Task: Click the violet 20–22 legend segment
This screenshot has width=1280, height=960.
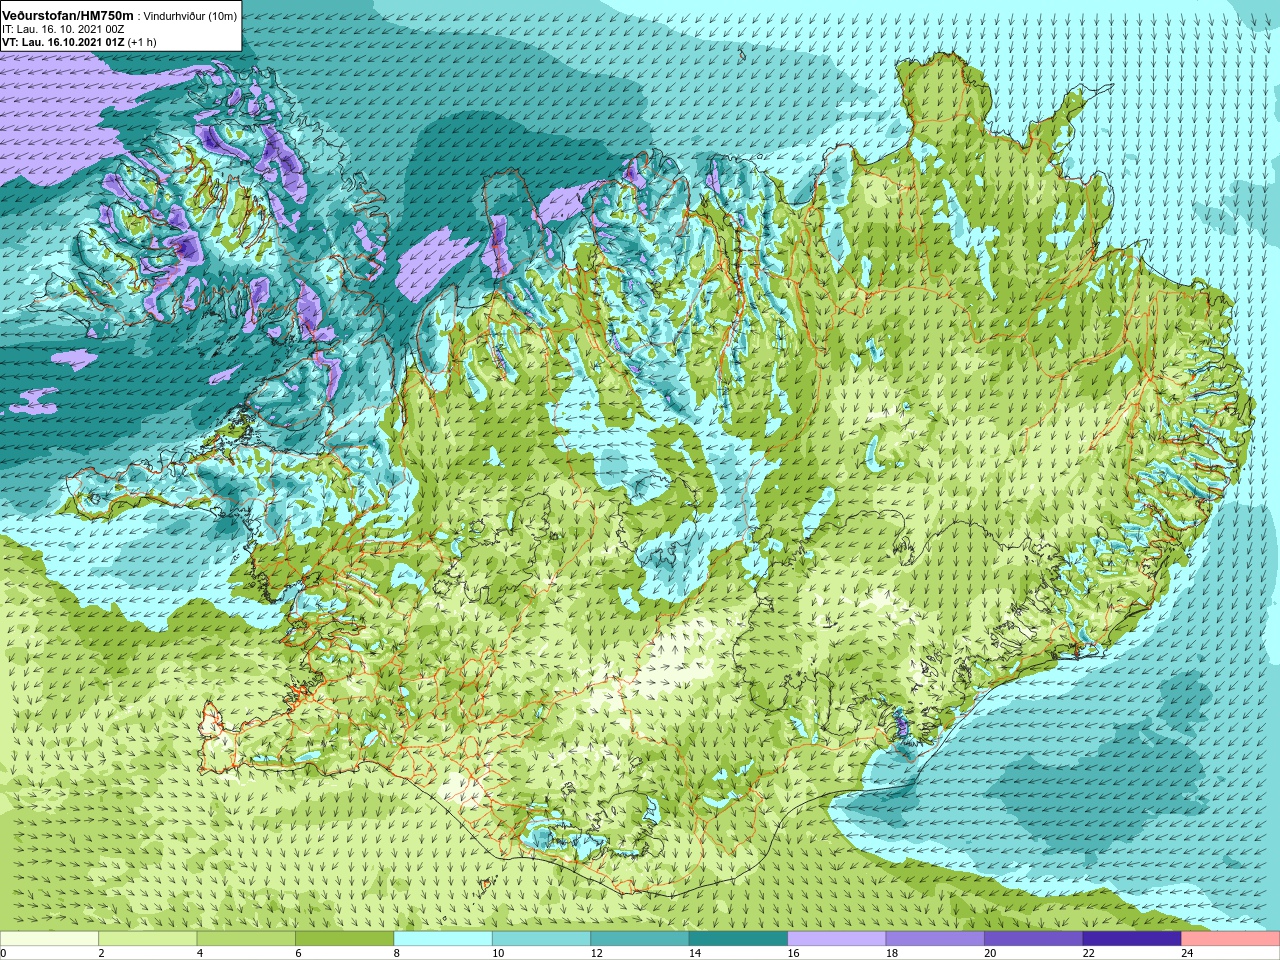Action: (x=1033, y=938)
